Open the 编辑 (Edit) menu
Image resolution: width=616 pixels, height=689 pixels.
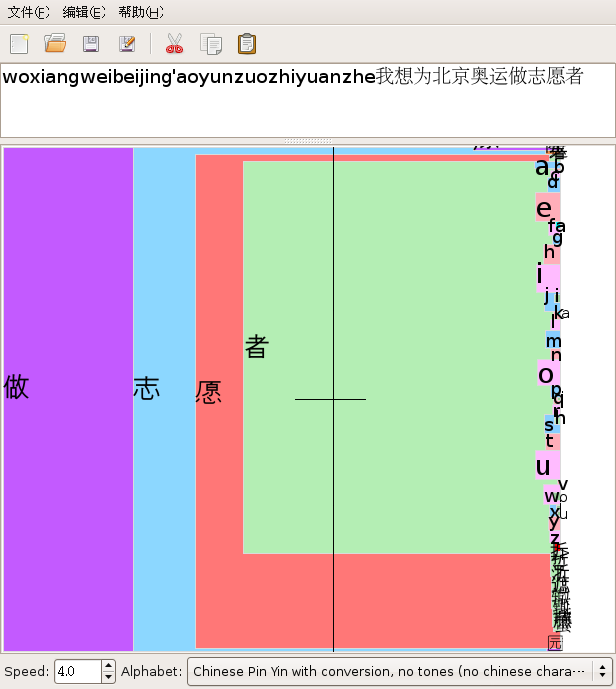(x=83, y=12)
